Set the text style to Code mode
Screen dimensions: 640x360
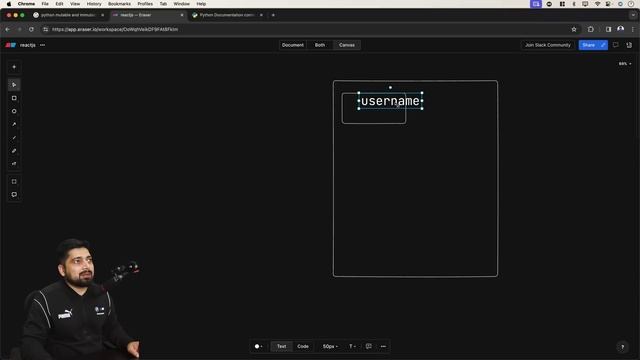point(303,346)
